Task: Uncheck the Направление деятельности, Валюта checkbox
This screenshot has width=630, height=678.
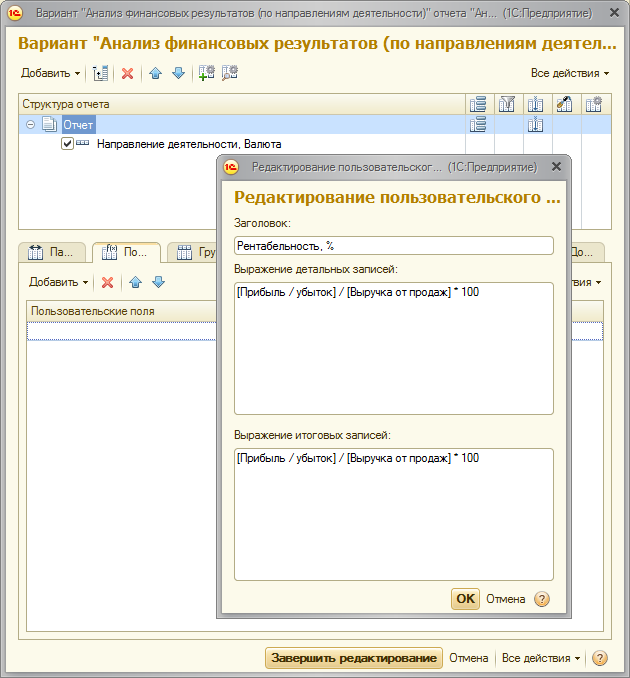Action: [x=67, y=144]
